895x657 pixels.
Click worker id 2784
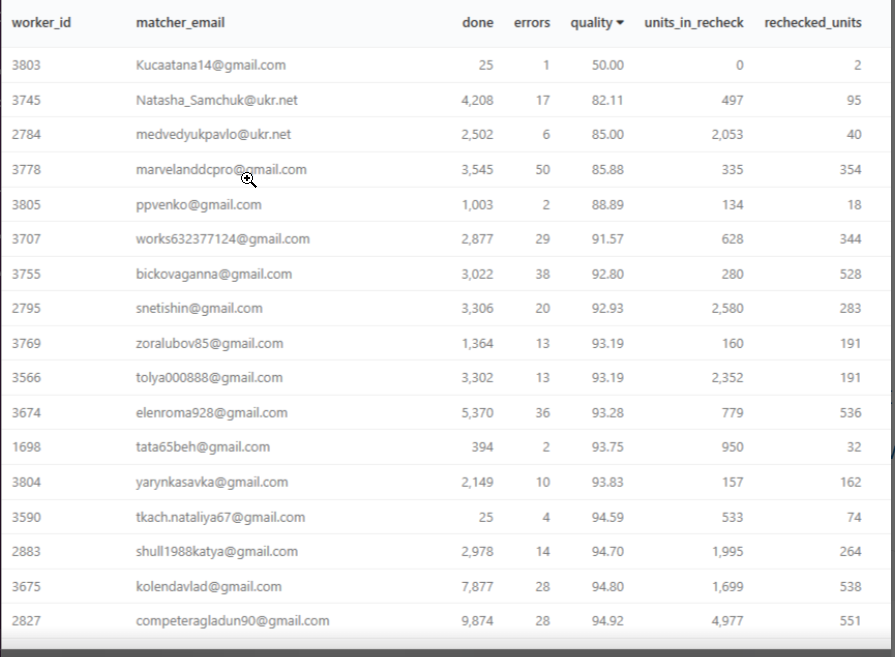click(x=26, y=135)
